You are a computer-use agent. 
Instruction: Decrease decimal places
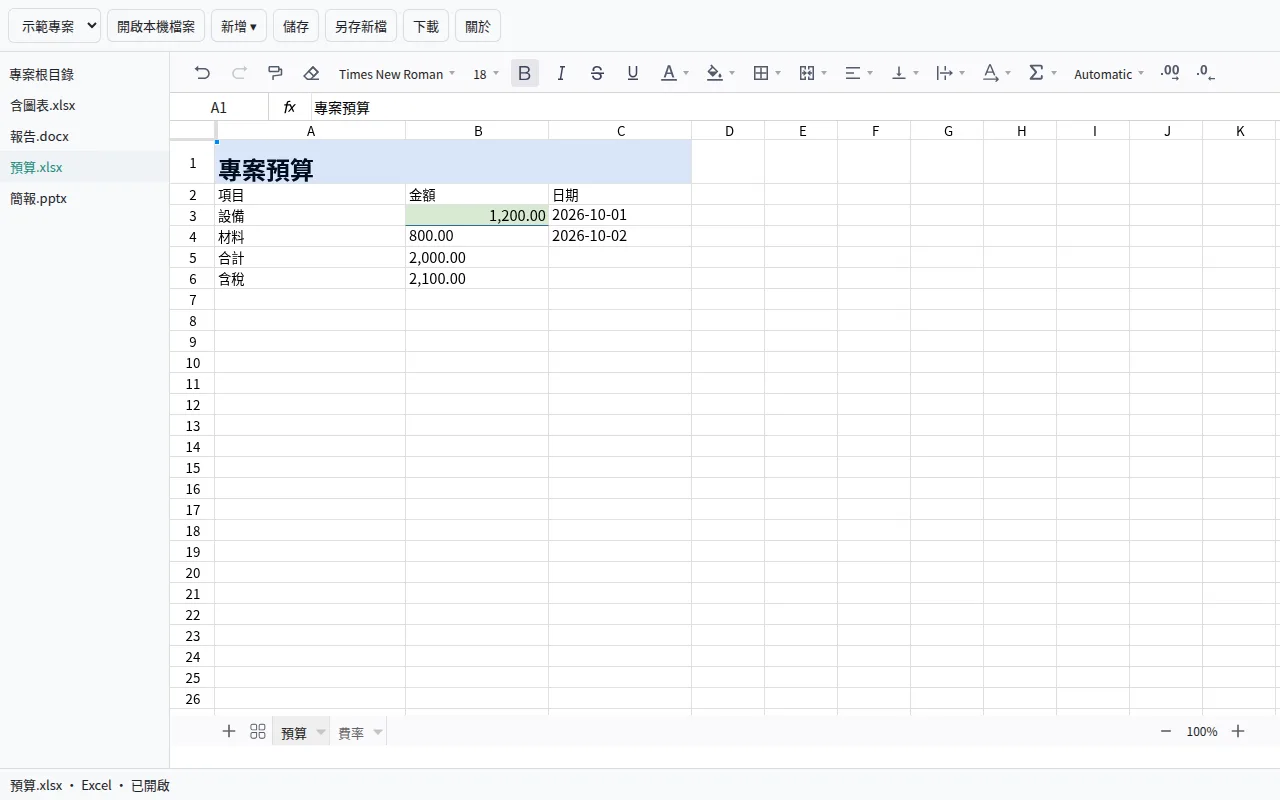tap(1206, 73)
